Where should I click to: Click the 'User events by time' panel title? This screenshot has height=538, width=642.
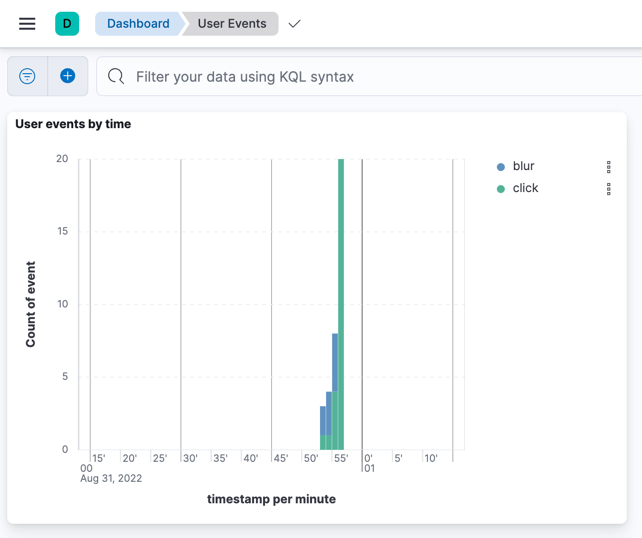[73, 124]
